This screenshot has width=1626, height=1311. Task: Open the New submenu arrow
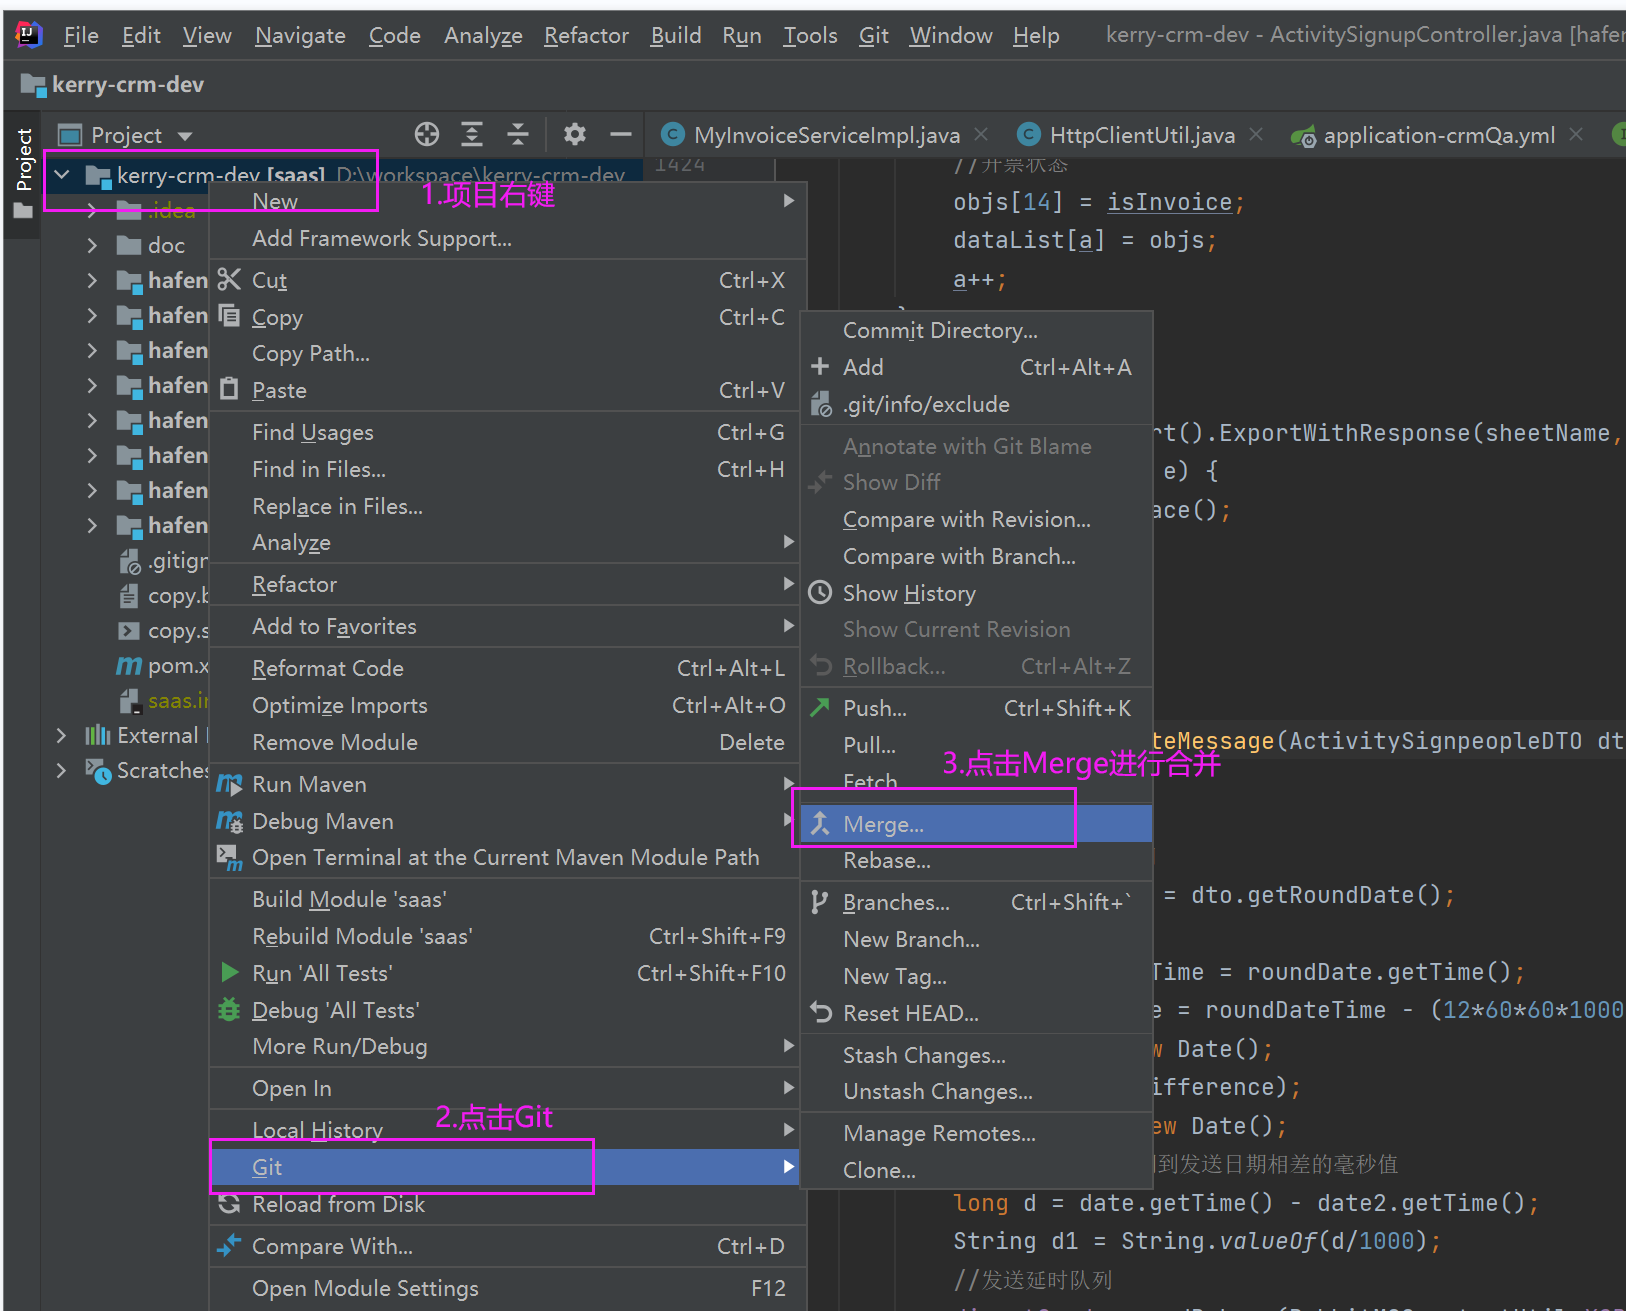coord(789,200)
